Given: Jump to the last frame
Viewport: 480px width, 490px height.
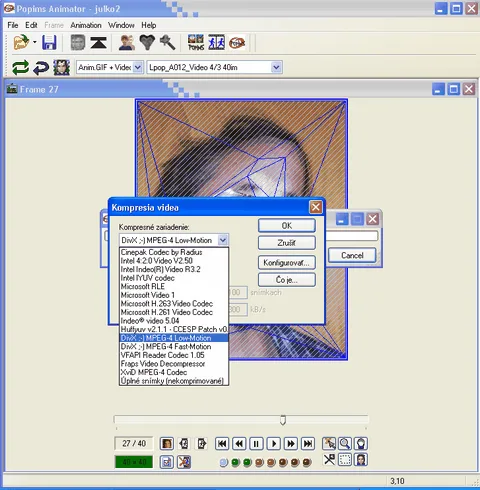Looking at the screenshot, I should tap(308, 444).
